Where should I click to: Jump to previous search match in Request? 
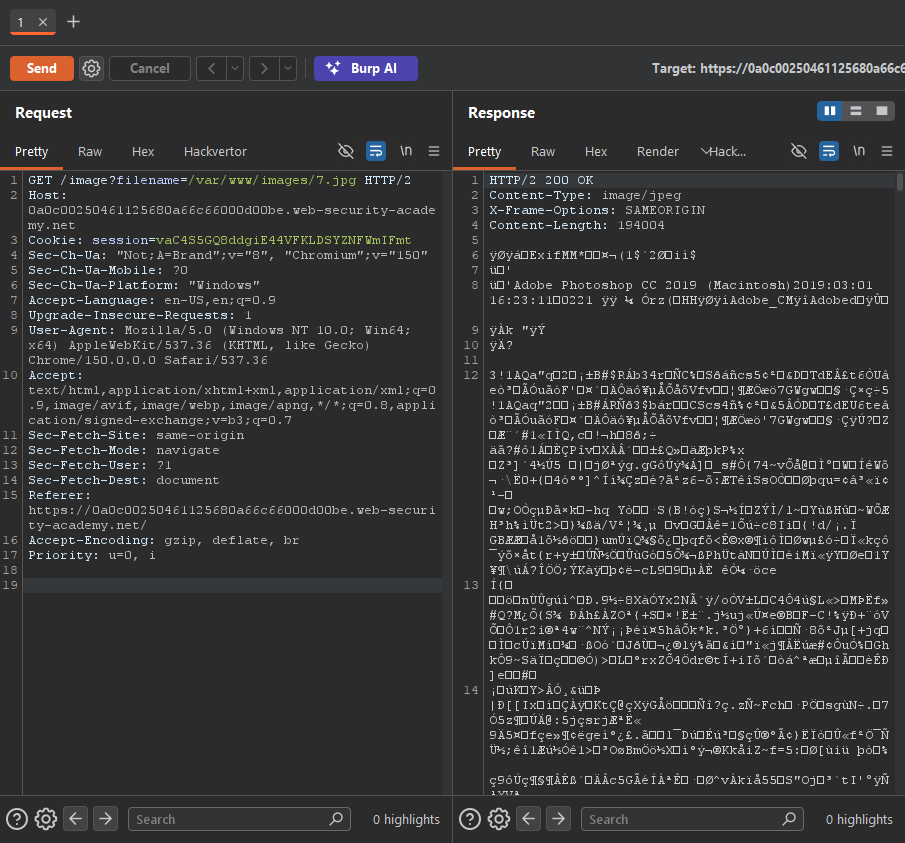coord(76,819)
